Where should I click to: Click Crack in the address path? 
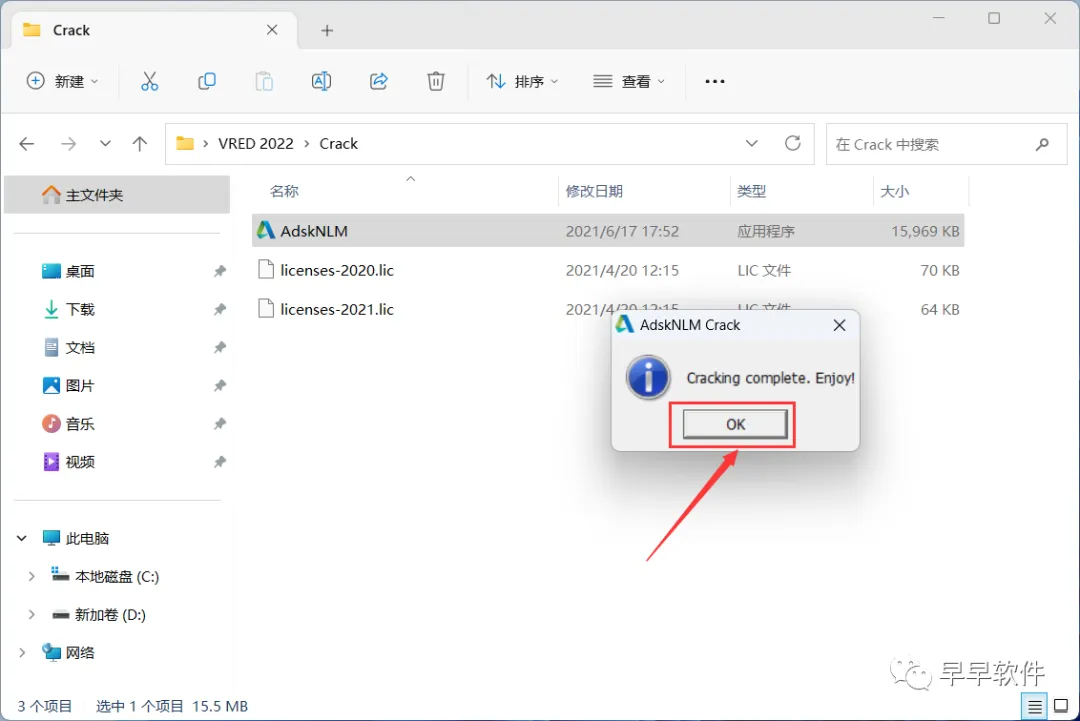point(338,144)
